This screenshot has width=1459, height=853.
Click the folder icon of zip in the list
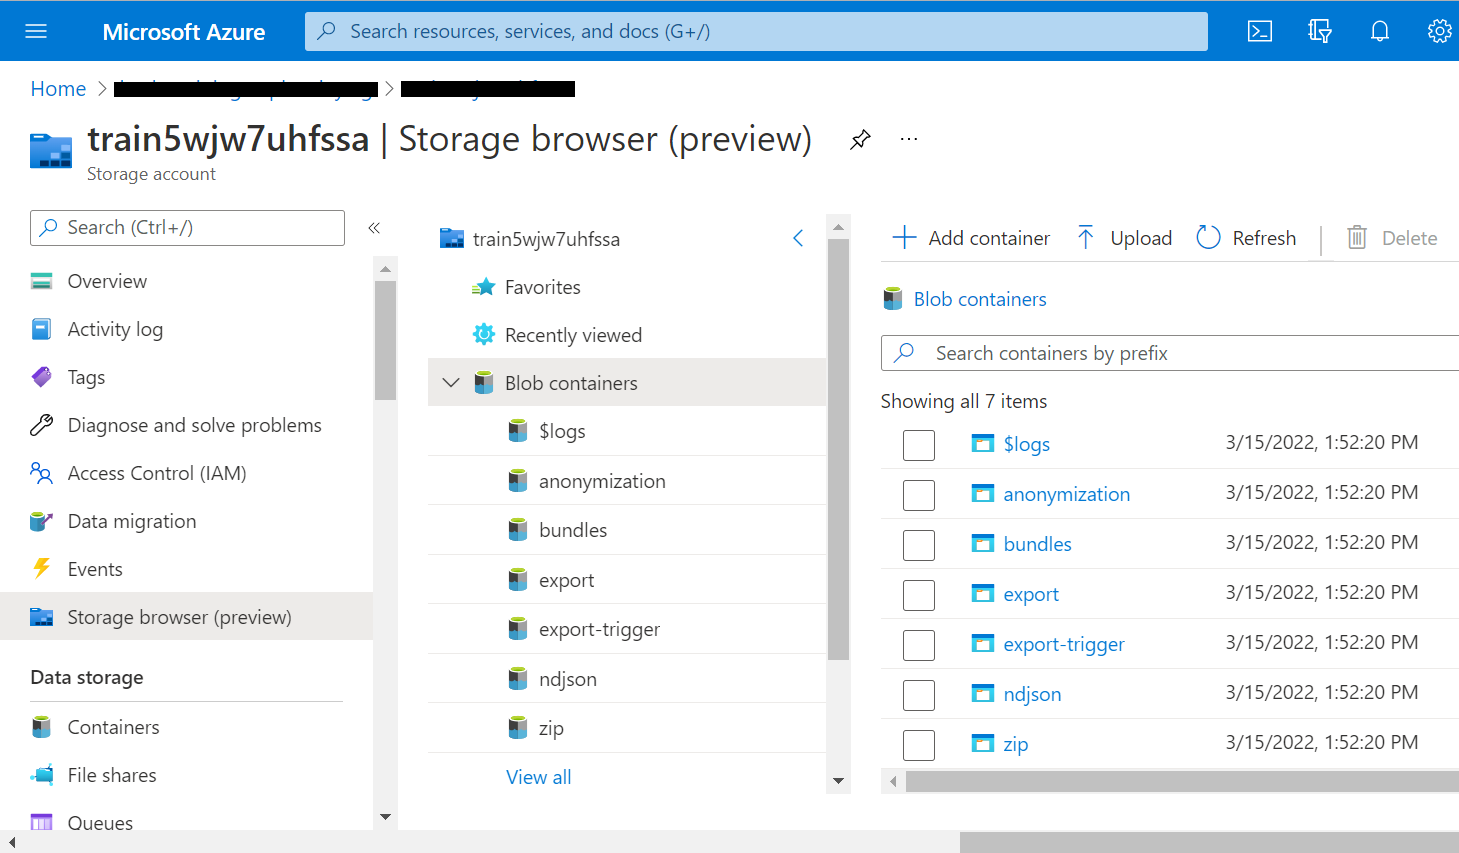tap(983, 743)
